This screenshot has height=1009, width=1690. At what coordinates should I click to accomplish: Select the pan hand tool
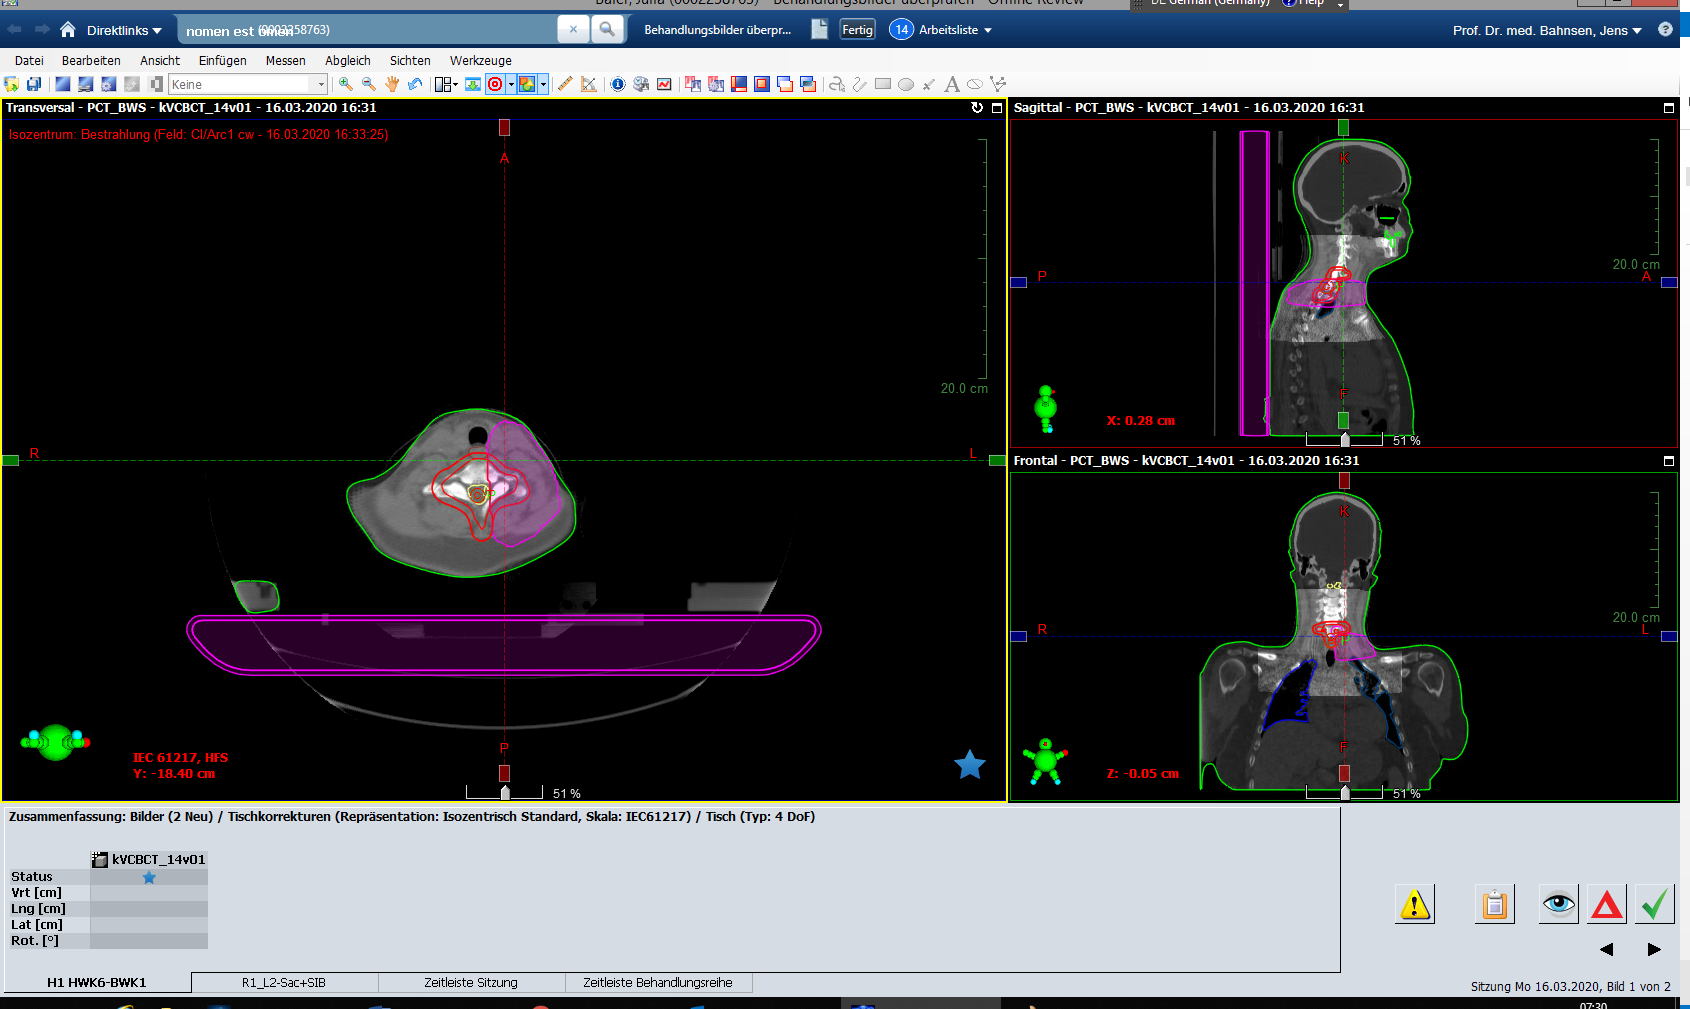392,85
